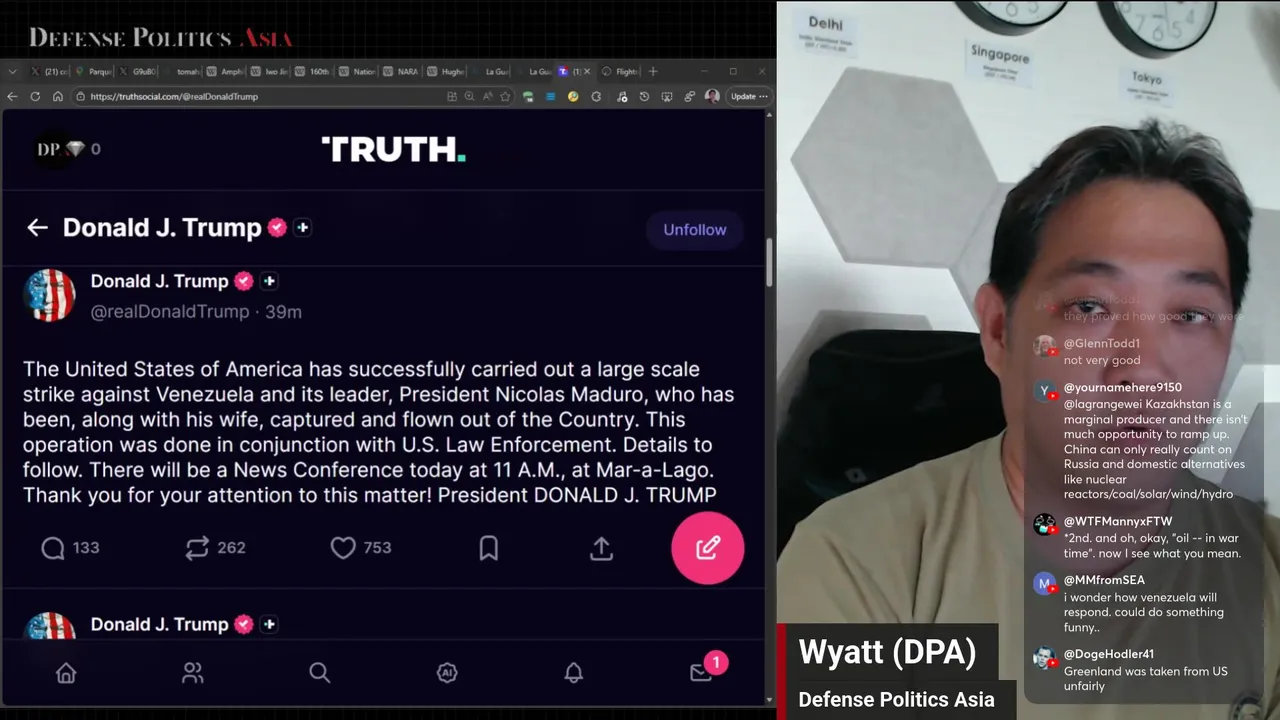Go back in the browser
Viewport: 1280px width, 720px height.
(x=12, y=96)
